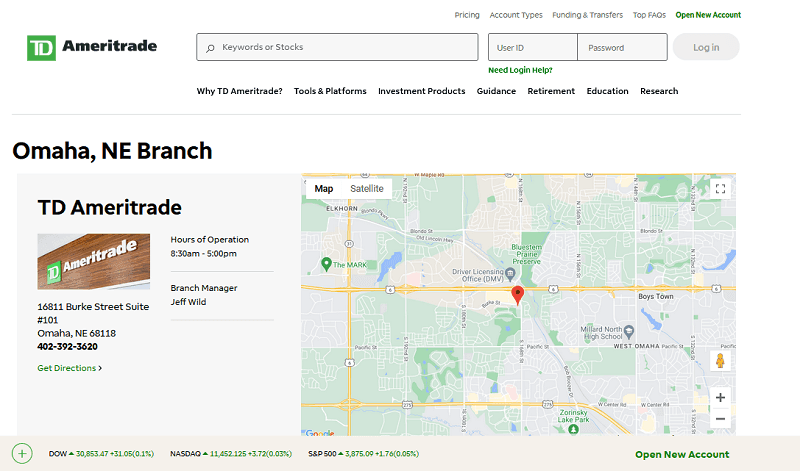Click the search magnifier icon

pos(210,48)
